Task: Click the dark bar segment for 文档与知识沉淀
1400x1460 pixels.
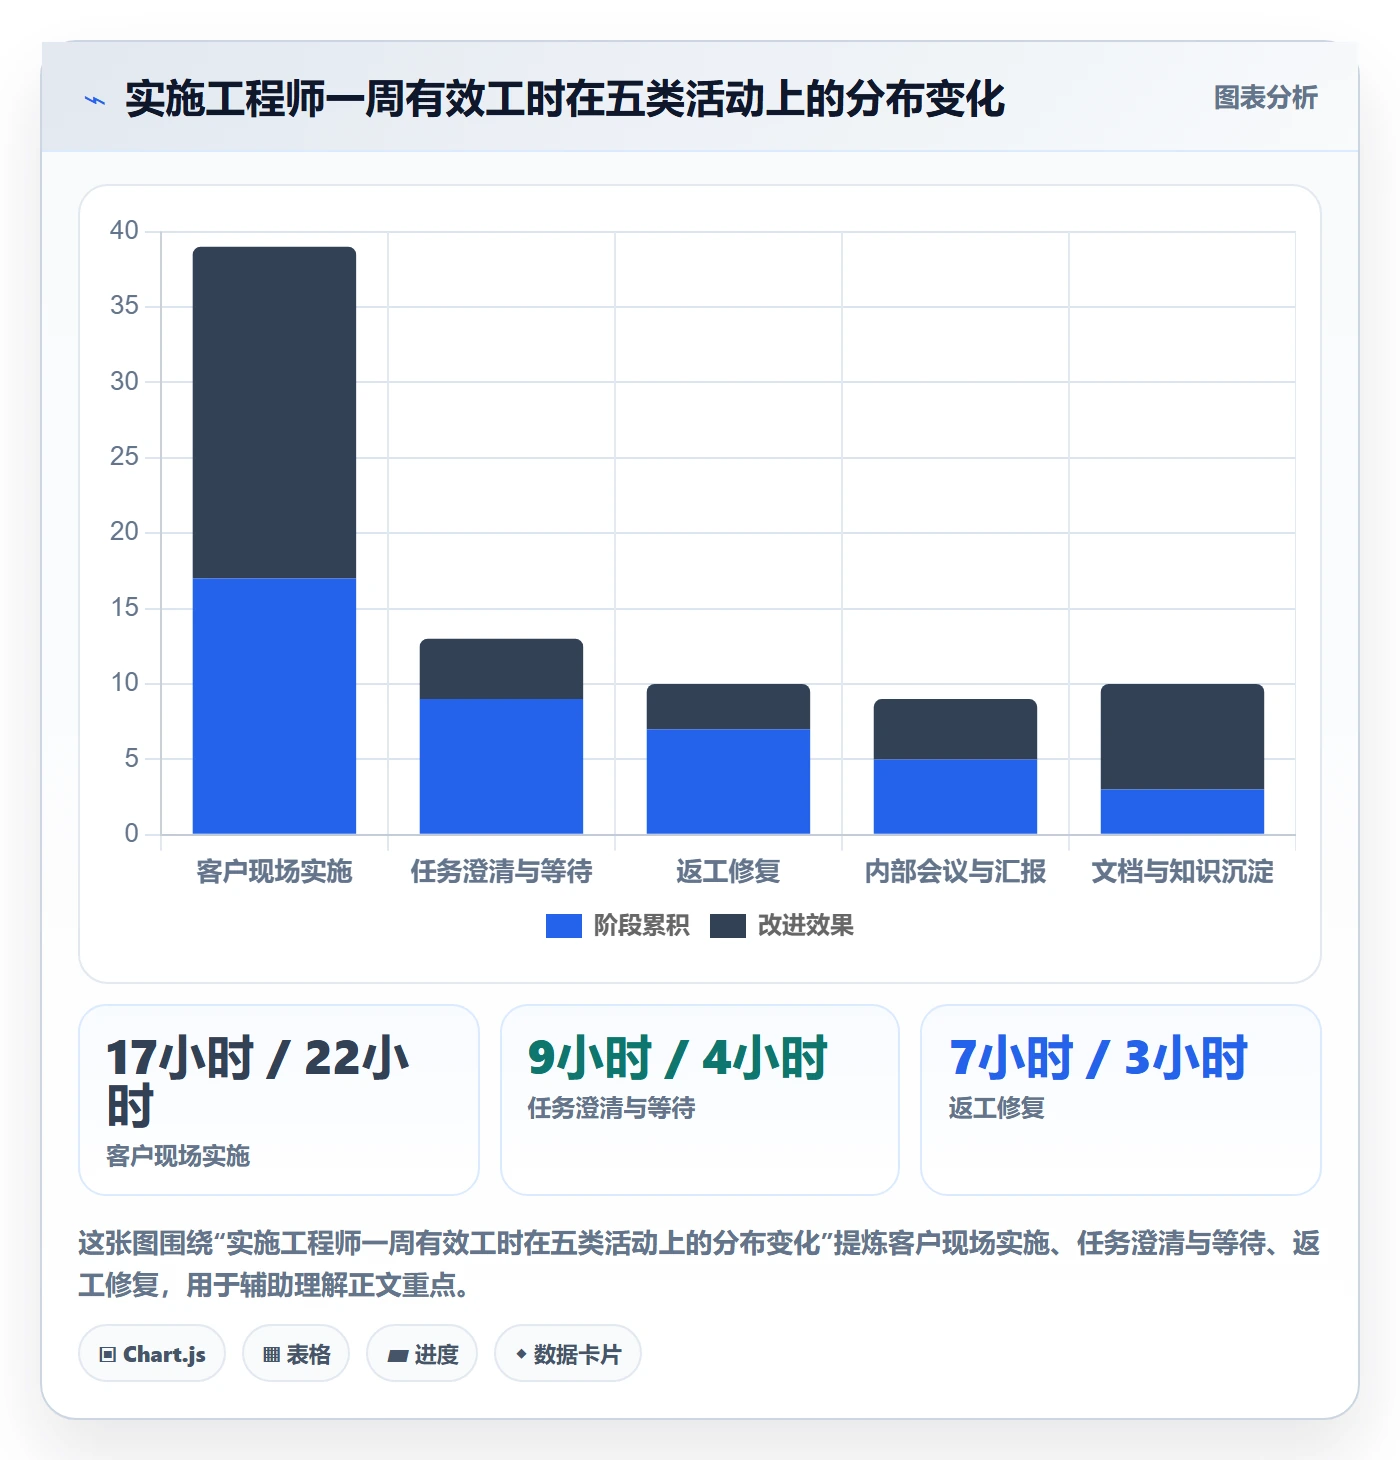Action: click(1182, 736)
